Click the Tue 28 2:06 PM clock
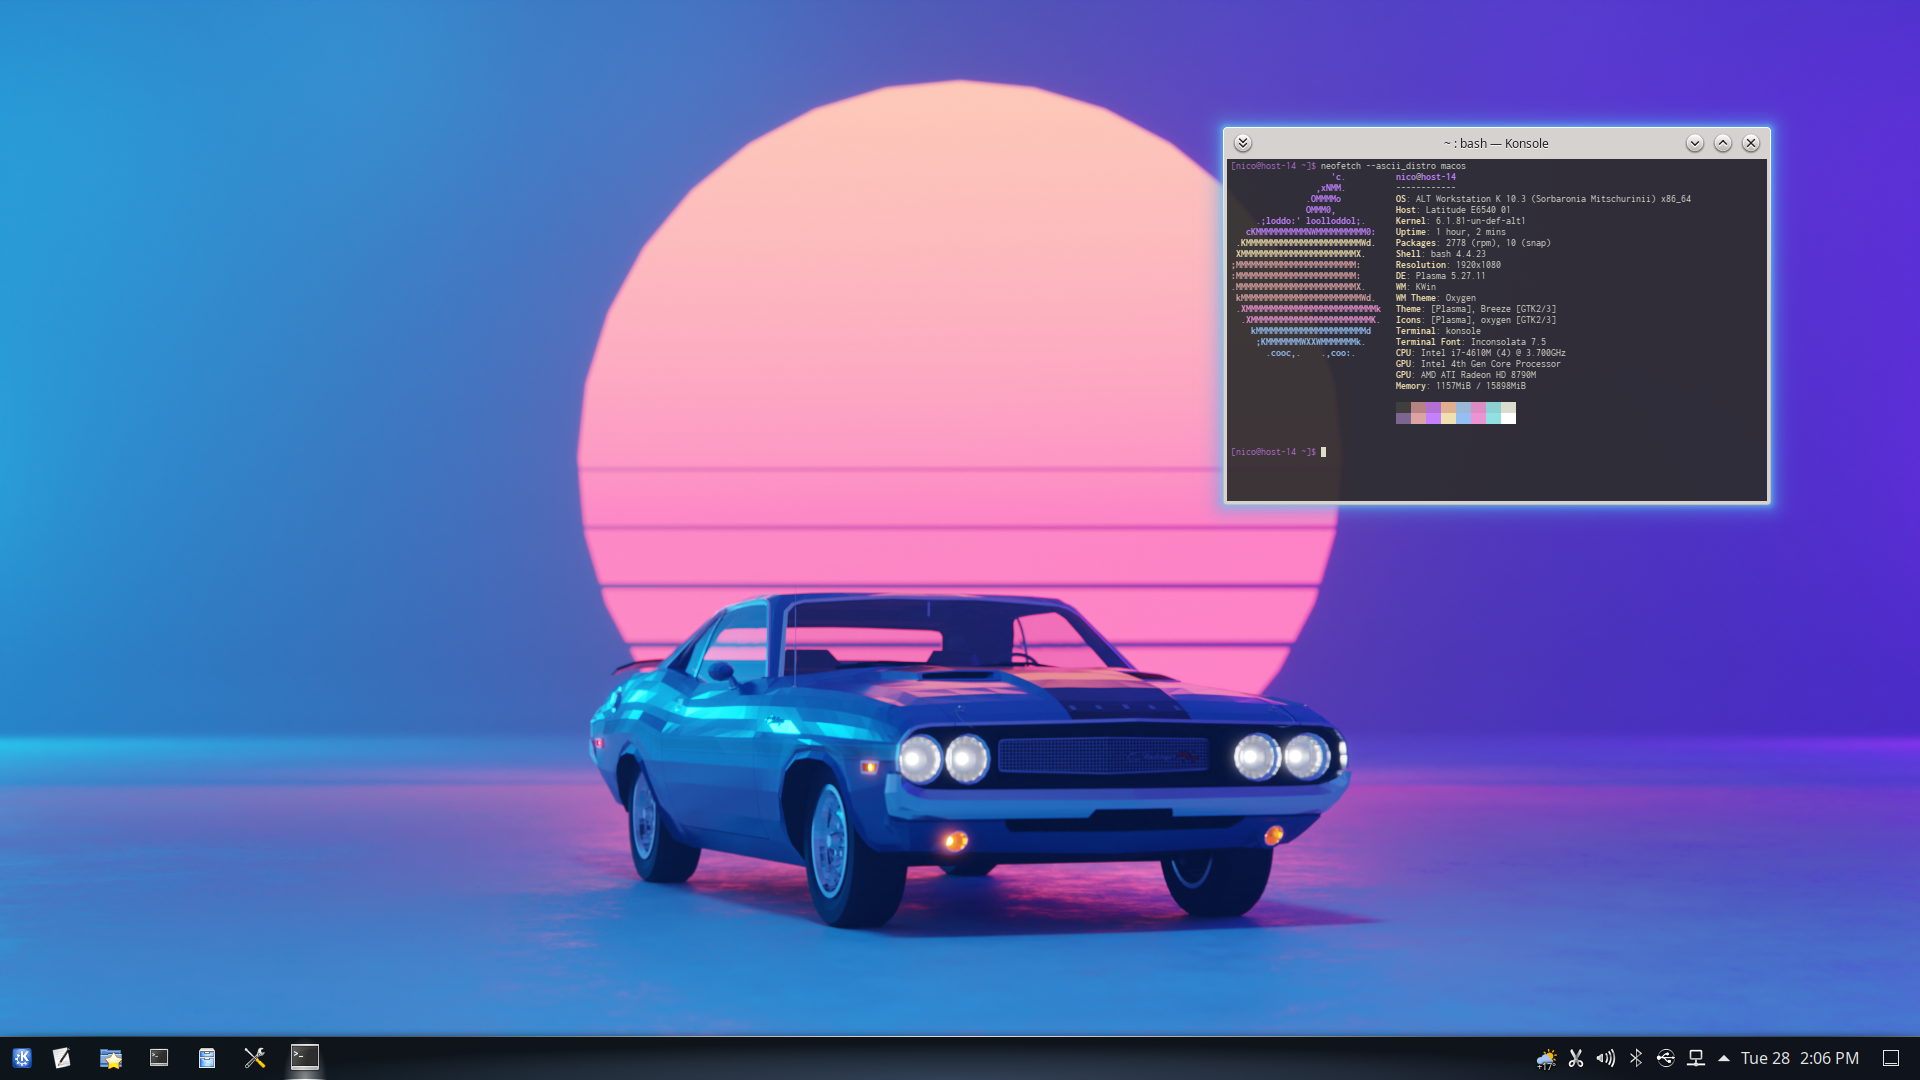The image size is (1920, 1080). (1799, 1058)
